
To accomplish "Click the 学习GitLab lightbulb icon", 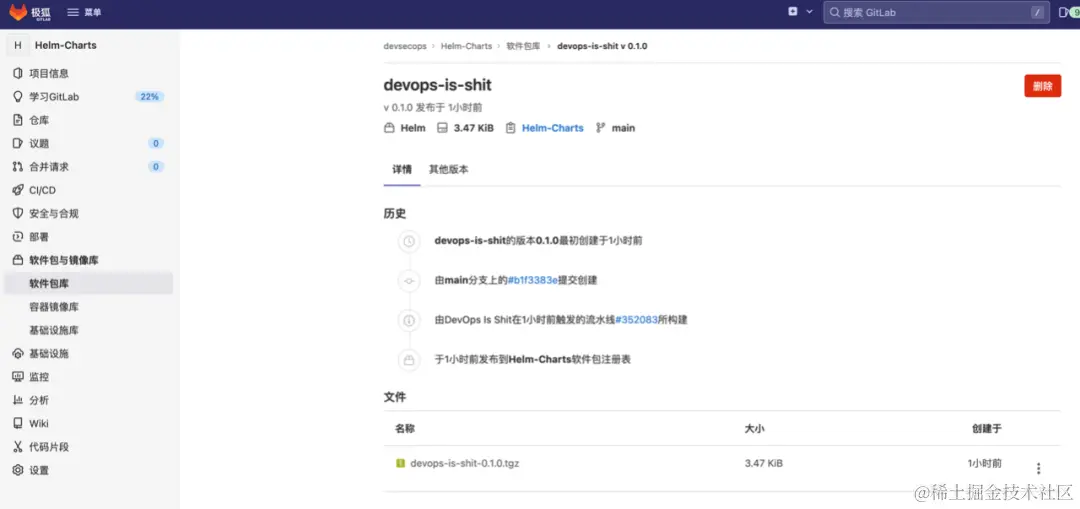I will point(18,96).
